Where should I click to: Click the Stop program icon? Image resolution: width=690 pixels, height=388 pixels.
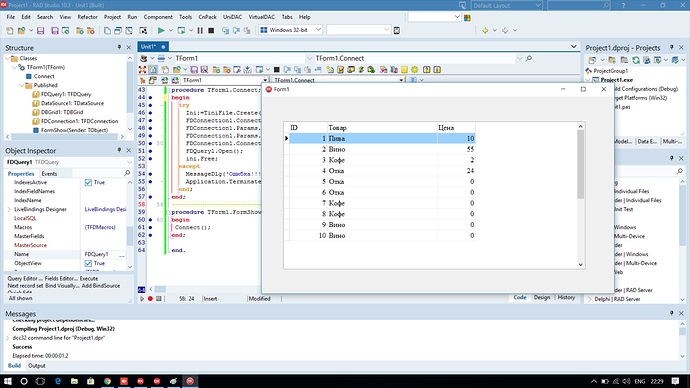point(211,30)
